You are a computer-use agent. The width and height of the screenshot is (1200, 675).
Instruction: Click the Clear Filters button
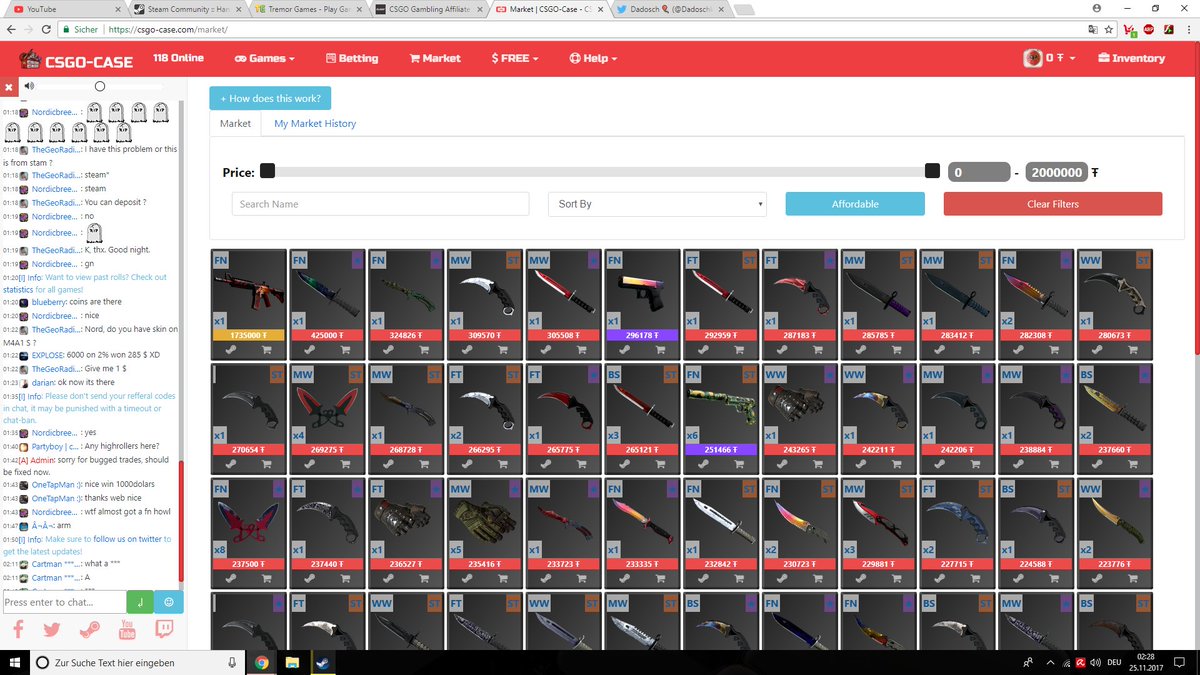(1053, 204)
